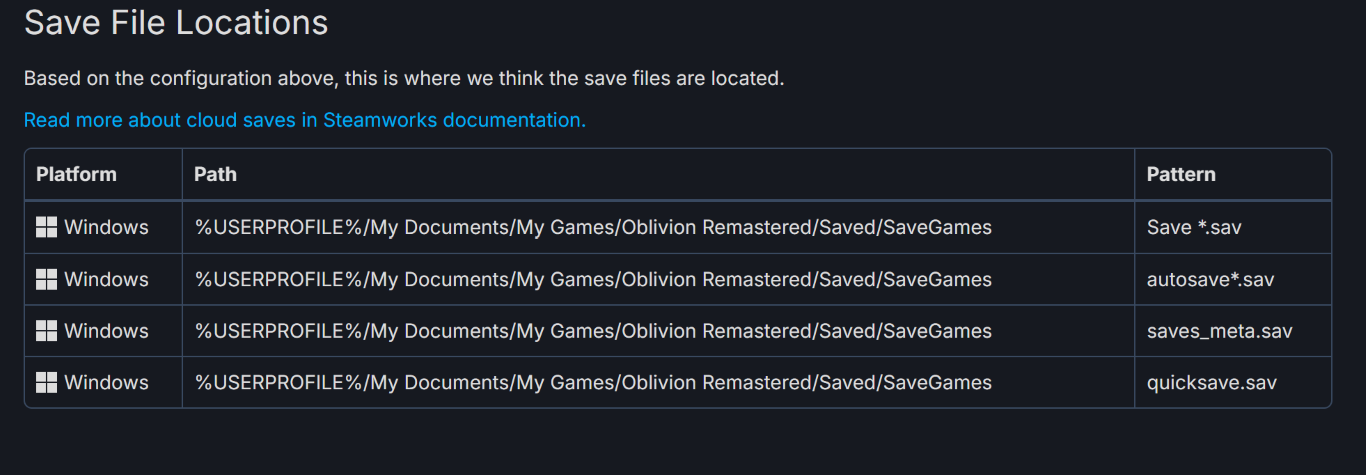
Task: Click the Platform column header
Action: [76, 174]
